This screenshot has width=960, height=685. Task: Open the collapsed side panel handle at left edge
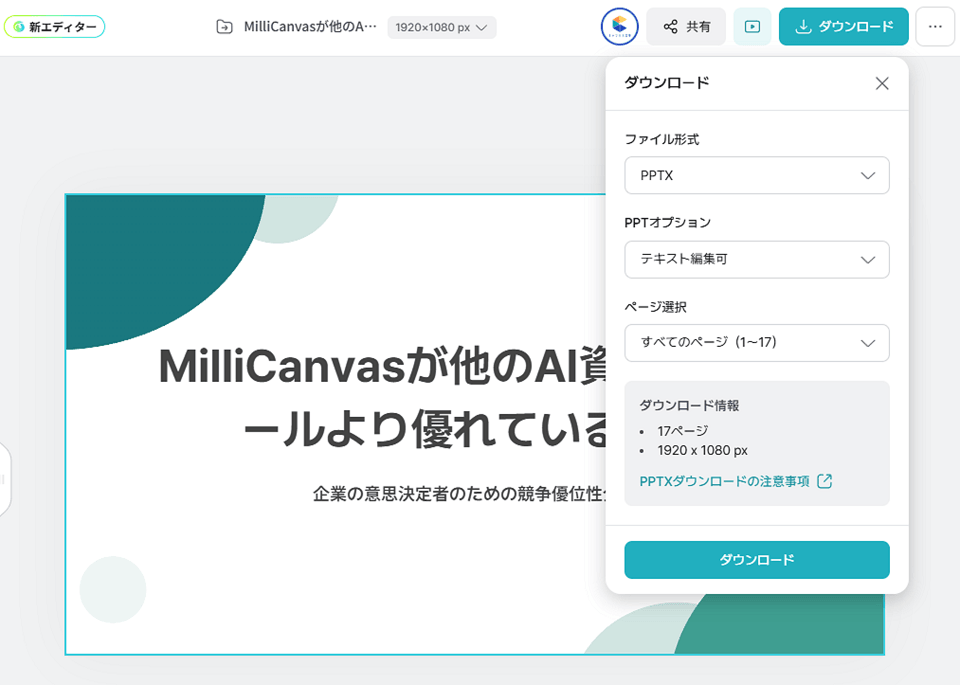pyautogui.click(x=4, y=479)
